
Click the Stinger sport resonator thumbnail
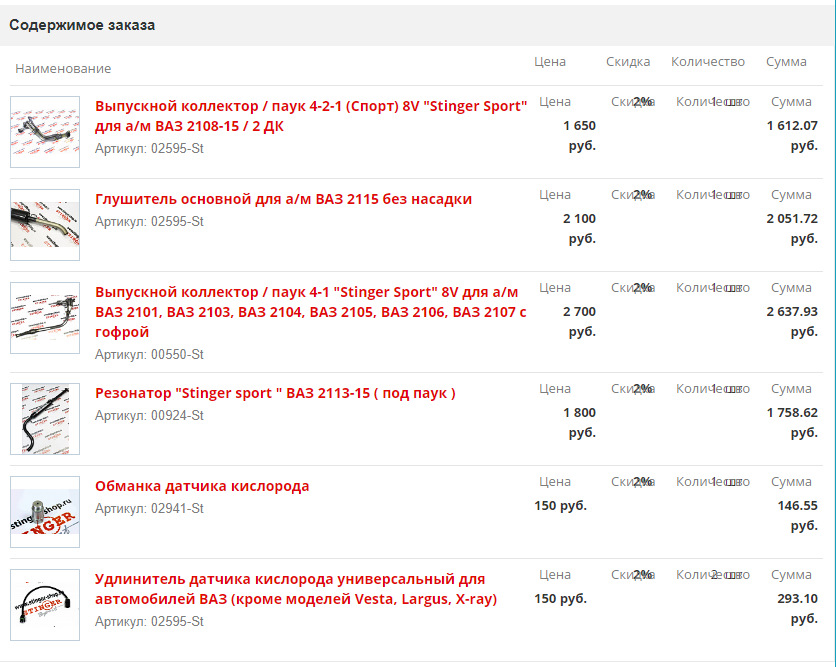pyautogui.click(x=45, y=419)
